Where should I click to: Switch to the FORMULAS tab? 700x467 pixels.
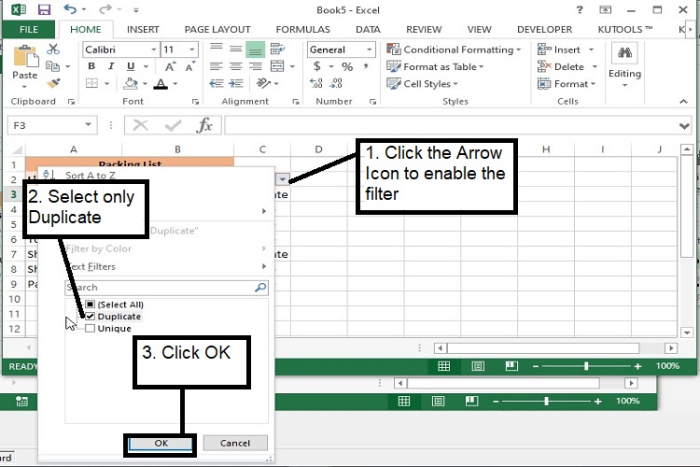coord(303,29)
